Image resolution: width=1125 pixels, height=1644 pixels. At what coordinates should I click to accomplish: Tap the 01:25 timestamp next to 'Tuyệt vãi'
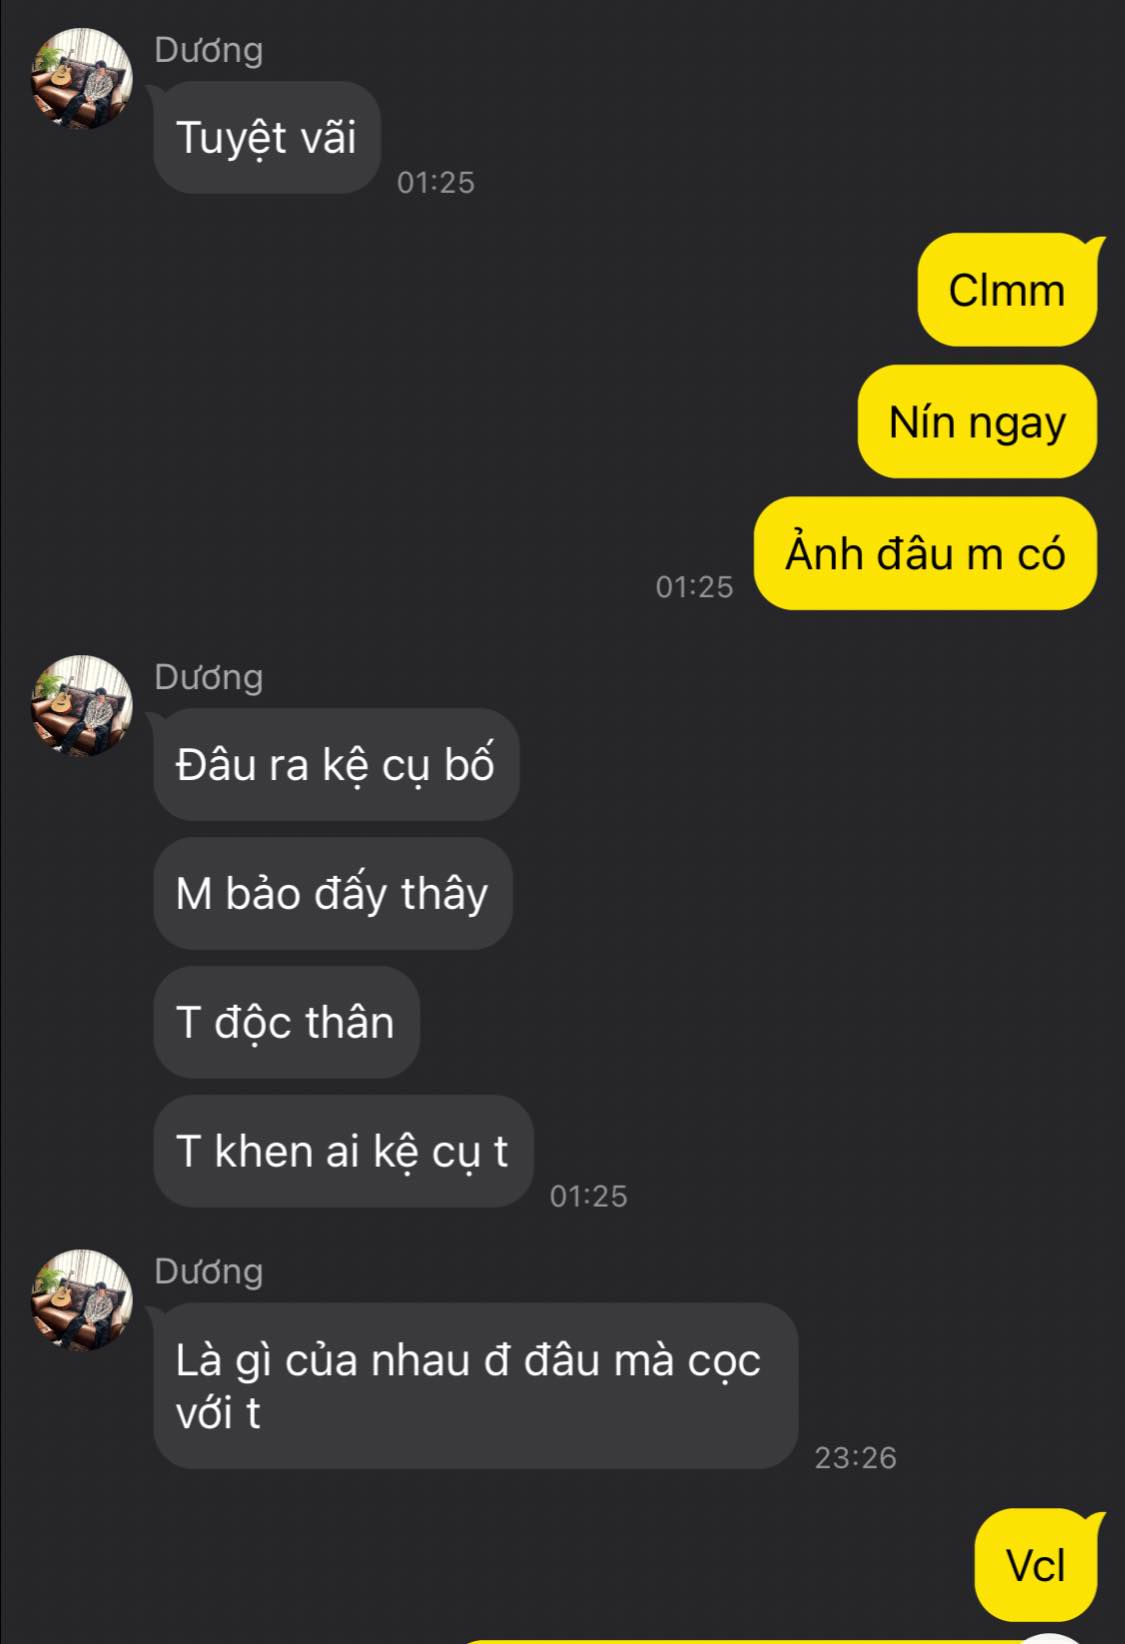(x=436, y=182)
